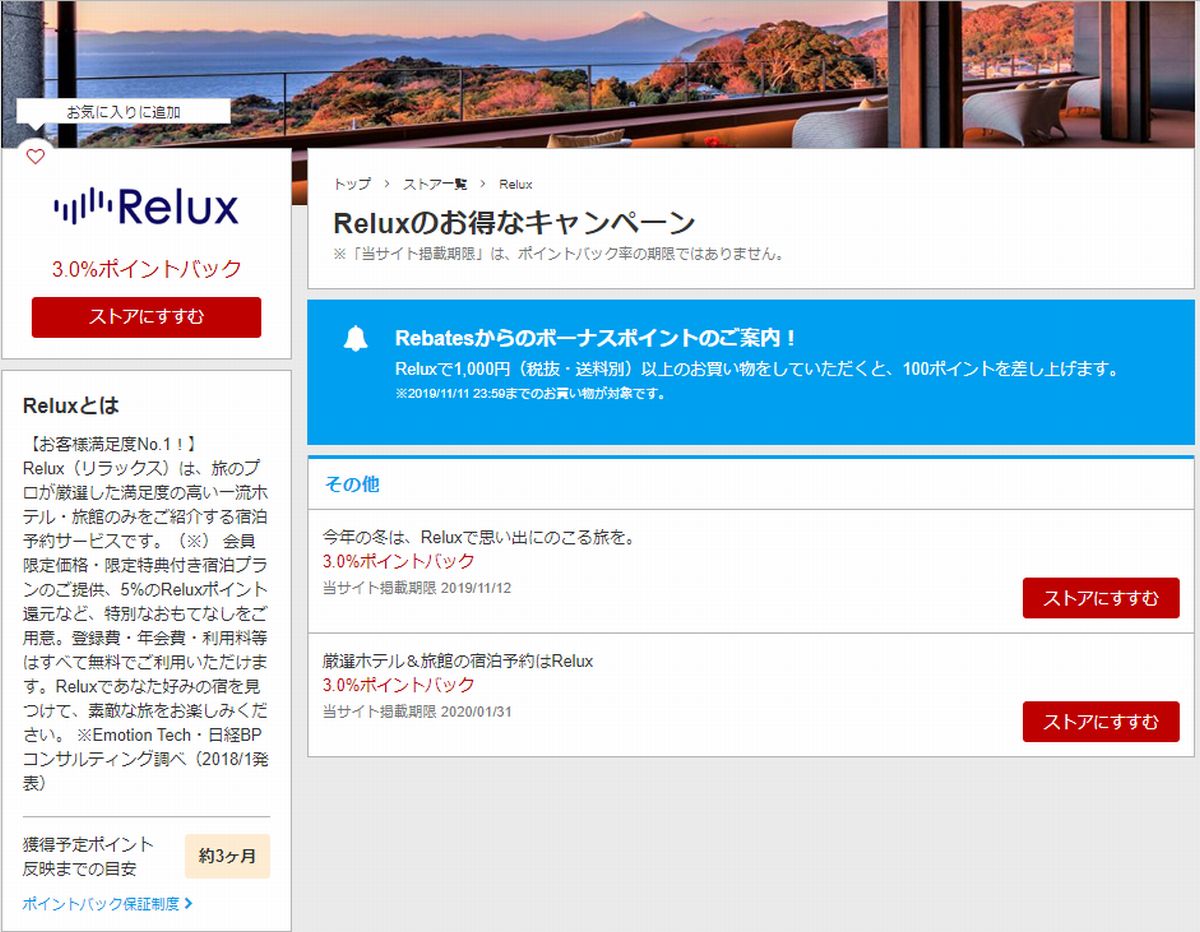Click 3.0%ポイントバック under Relux logo
This screenshot has width=1200, height=932.
click(147, 268)
